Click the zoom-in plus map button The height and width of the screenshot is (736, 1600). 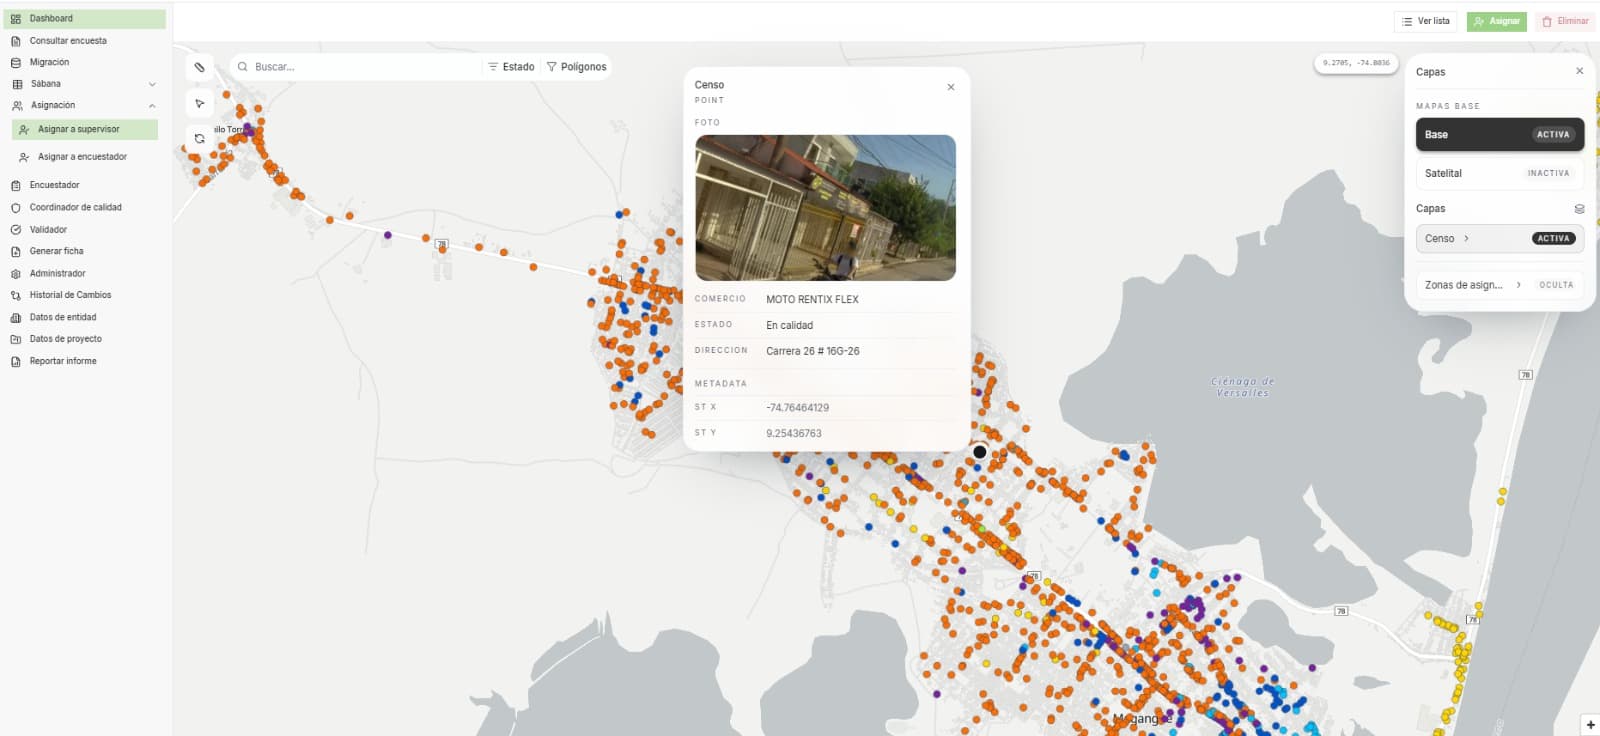point(1590,725)
